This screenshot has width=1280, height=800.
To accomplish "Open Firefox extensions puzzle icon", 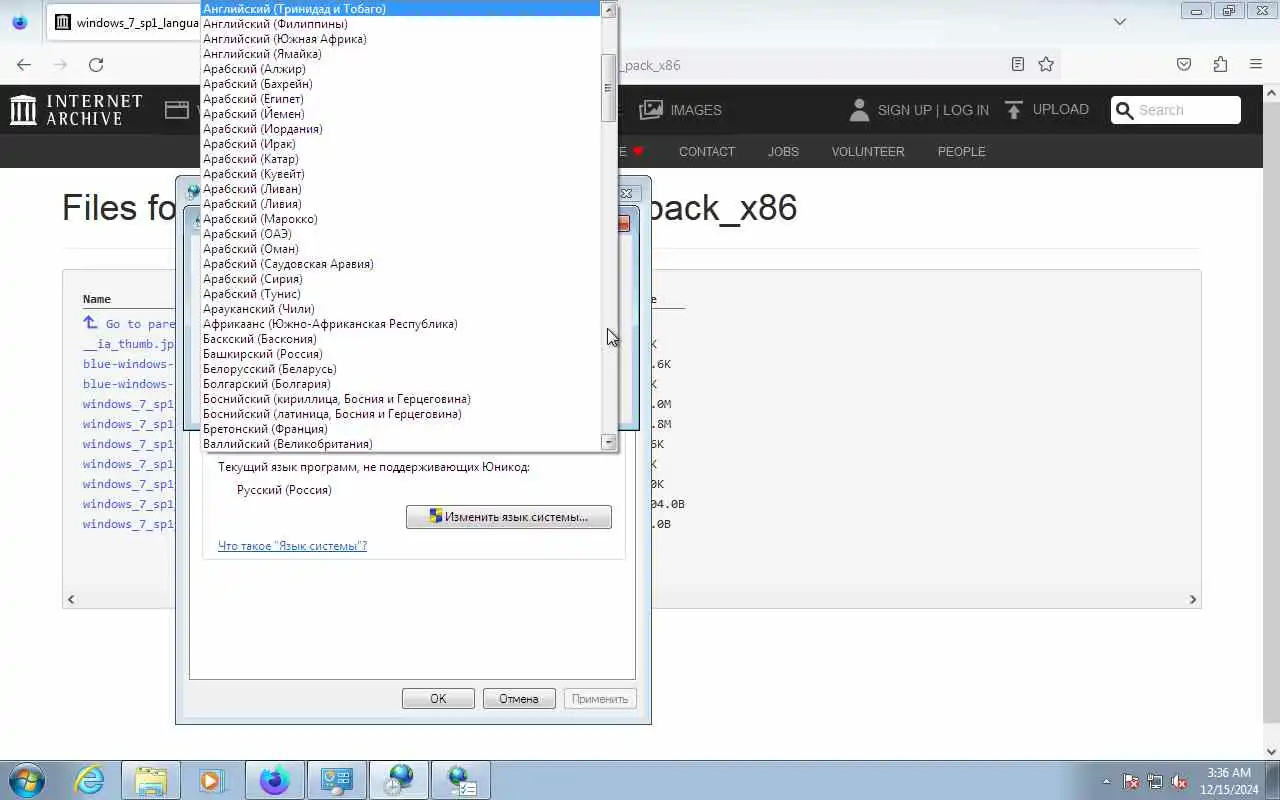I will pyautogui.click(x=1220, y=64).
